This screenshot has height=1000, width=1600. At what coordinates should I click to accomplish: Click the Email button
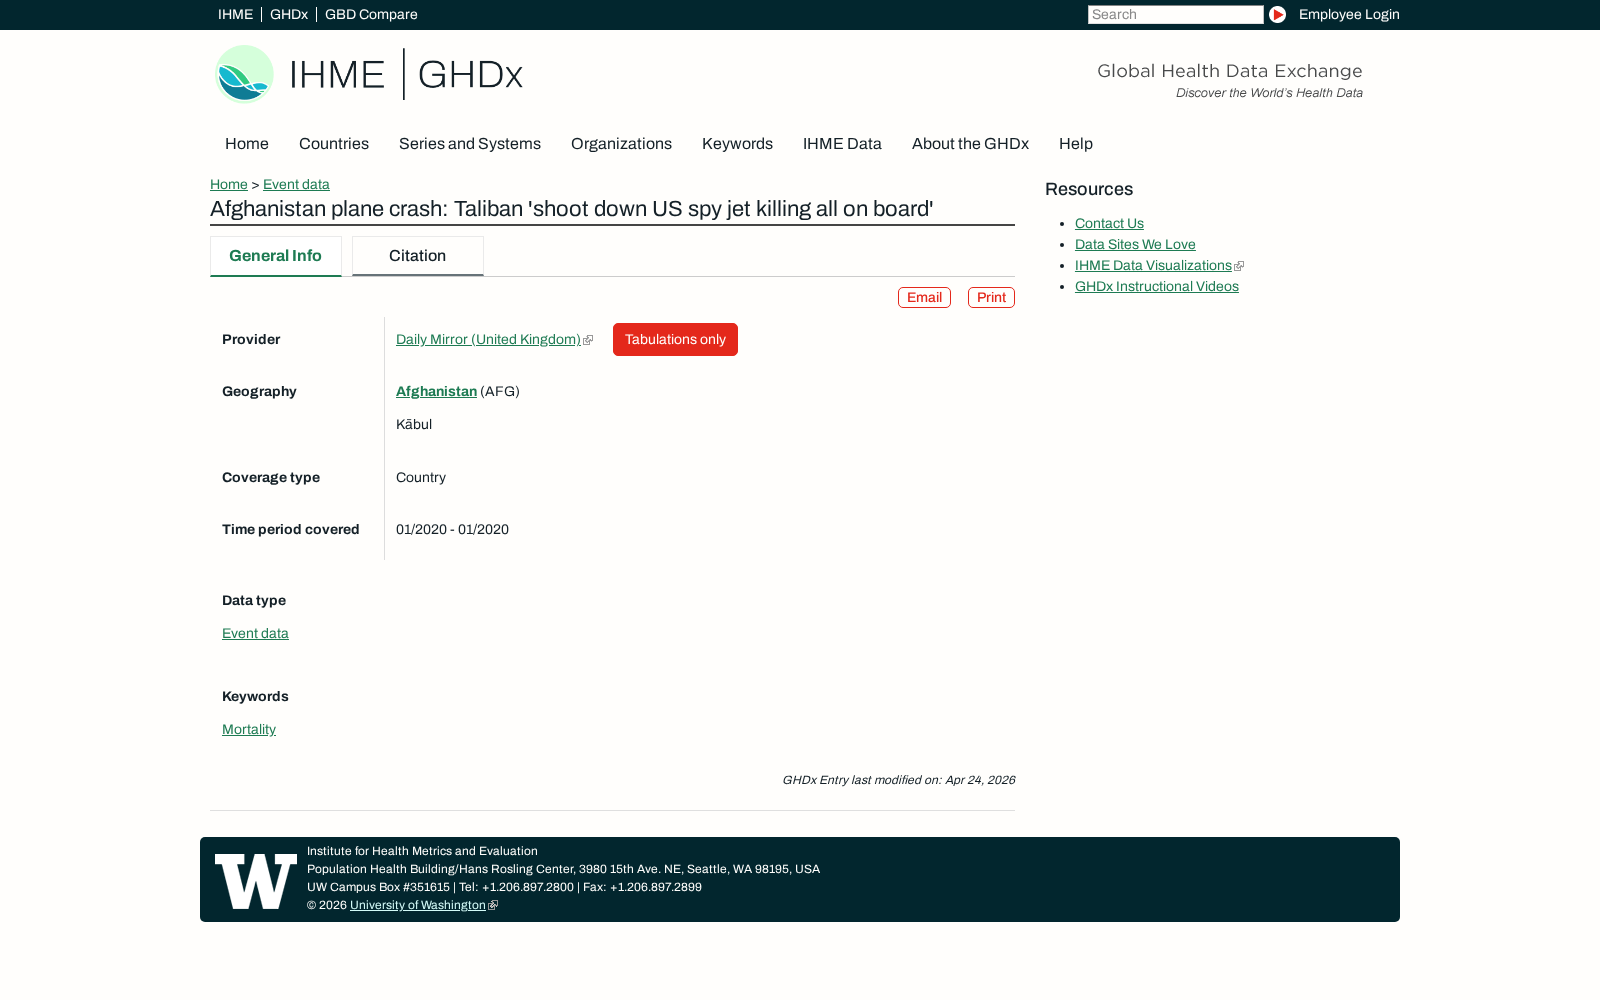[924, 298]
